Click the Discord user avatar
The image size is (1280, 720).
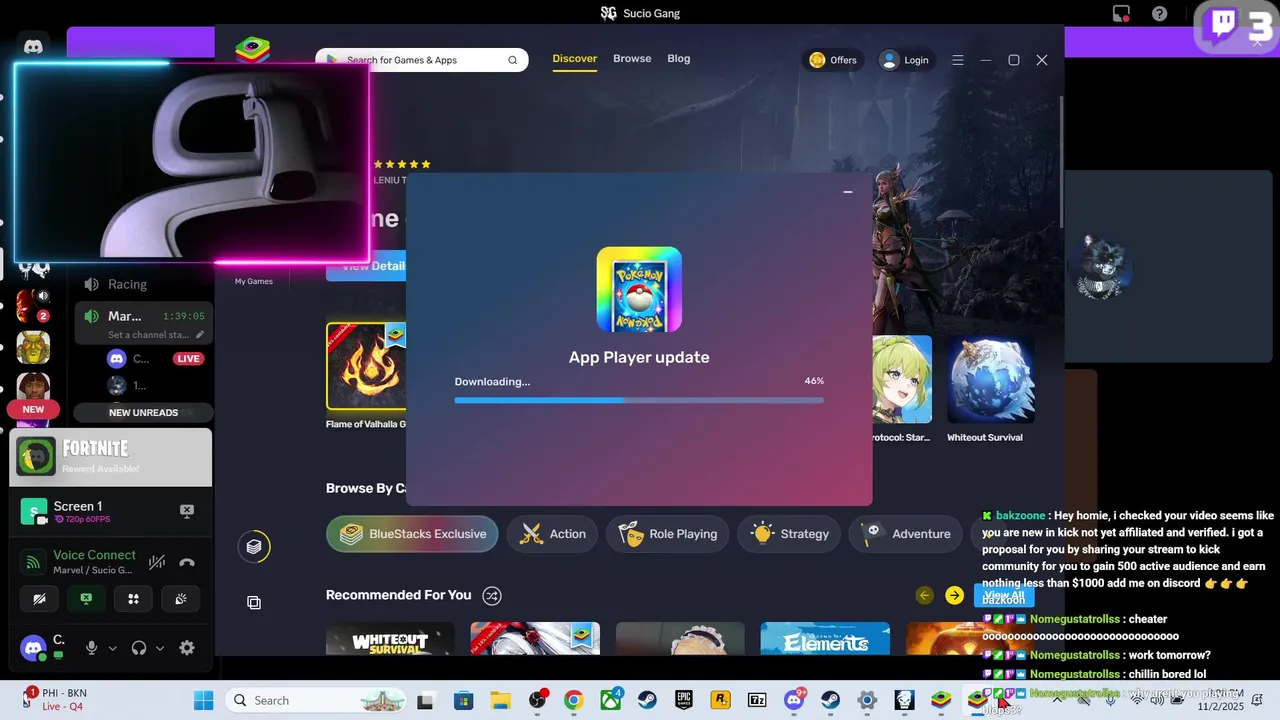pos(33,648)
